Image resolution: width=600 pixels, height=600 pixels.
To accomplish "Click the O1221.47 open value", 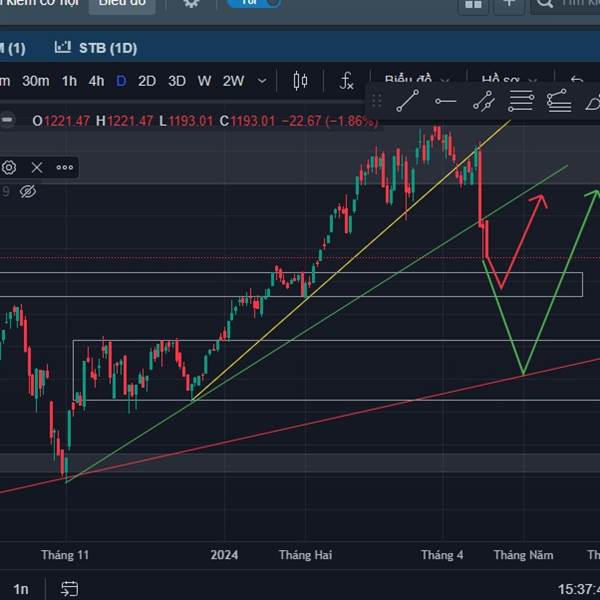I will (61, 121).
